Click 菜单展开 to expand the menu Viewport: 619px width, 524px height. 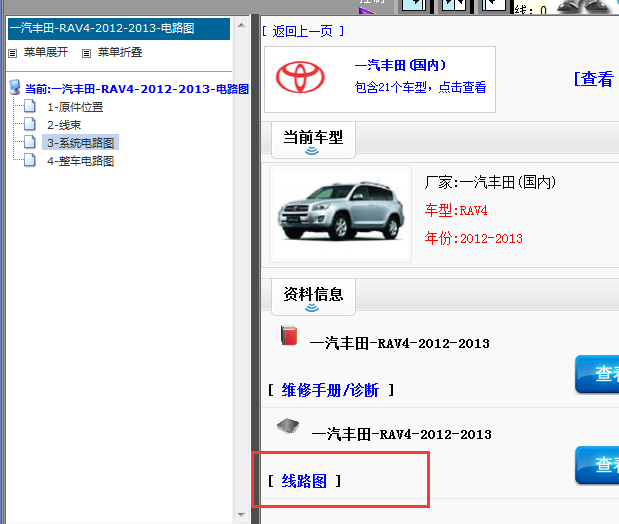(x=46, y=52)
